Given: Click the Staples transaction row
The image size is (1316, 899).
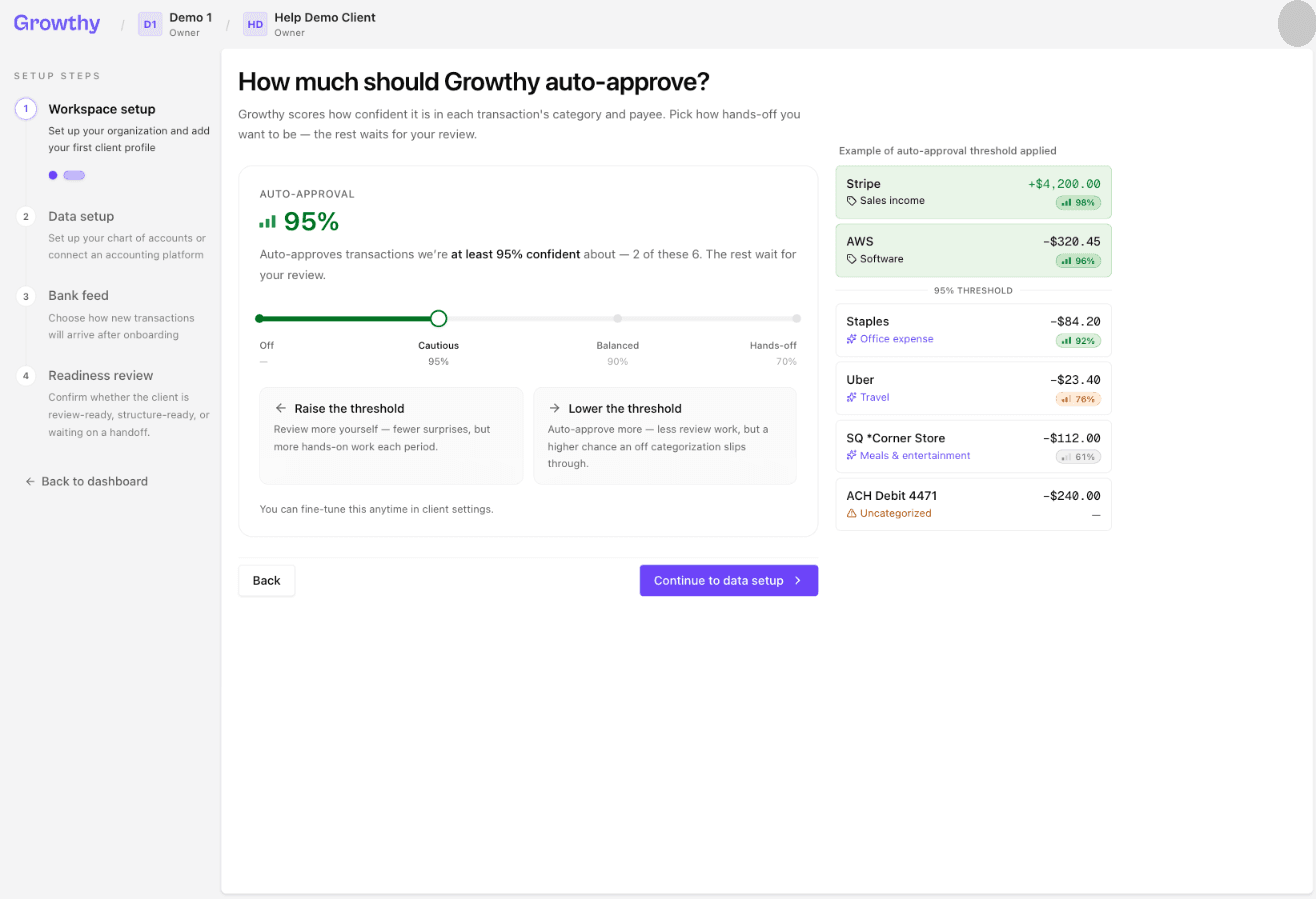Looking at the screenshot, I should [973, 330].
